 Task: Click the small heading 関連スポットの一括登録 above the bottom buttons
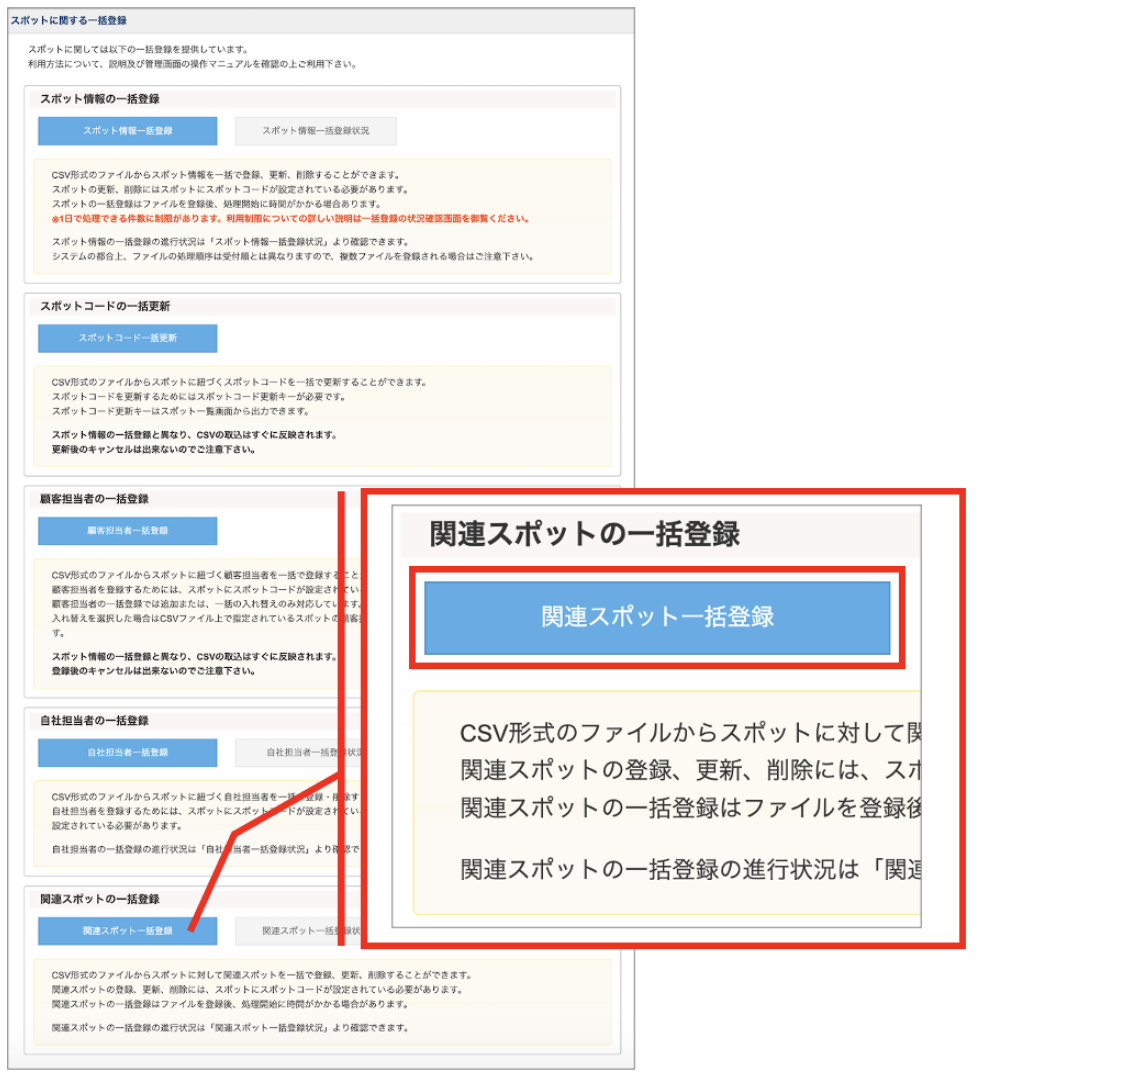[99, 899]
